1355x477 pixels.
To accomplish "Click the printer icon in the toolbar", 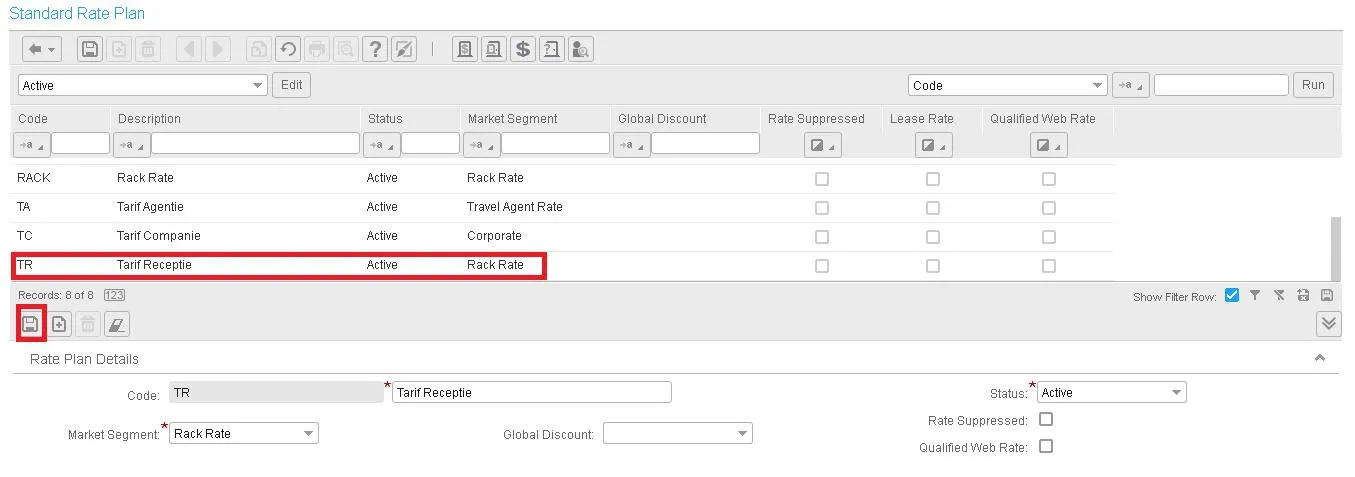I will tap(317, 49).
